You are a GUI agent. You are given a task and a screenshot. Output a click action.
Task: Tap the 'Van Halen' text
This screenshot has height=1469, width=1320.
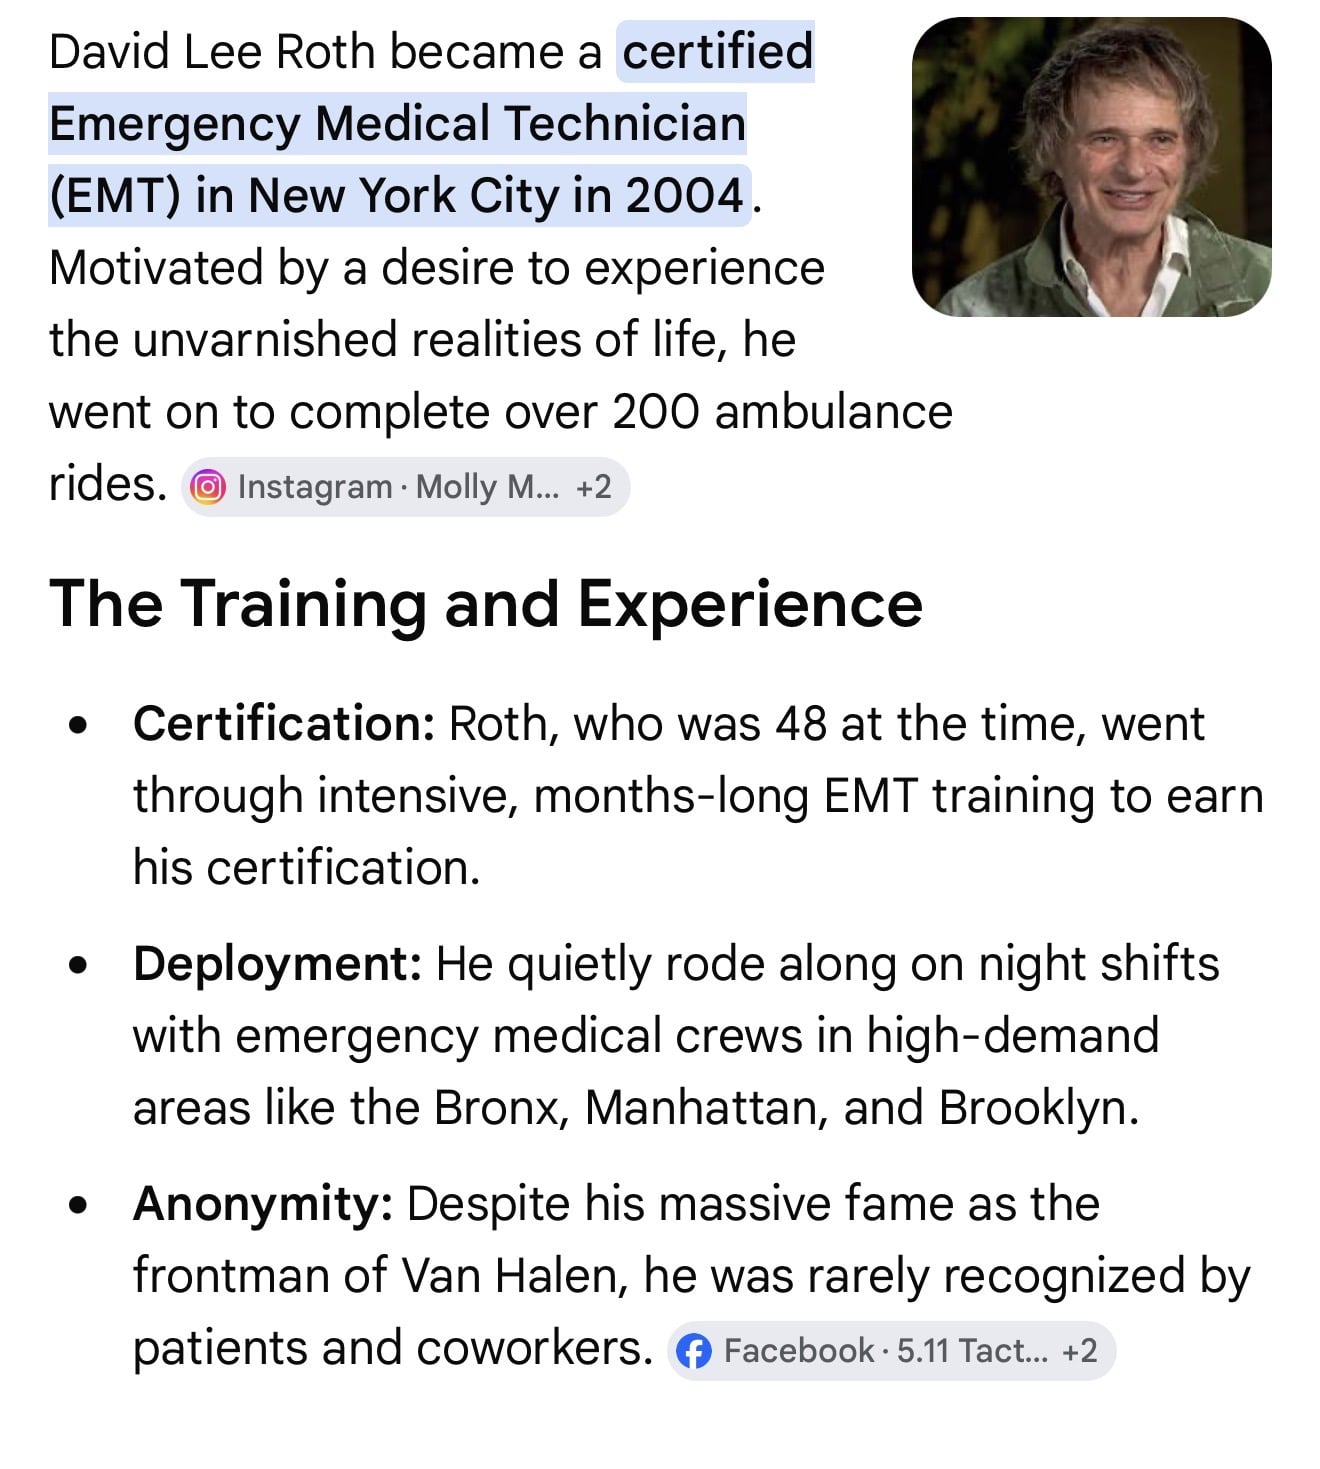[514, 1276]
